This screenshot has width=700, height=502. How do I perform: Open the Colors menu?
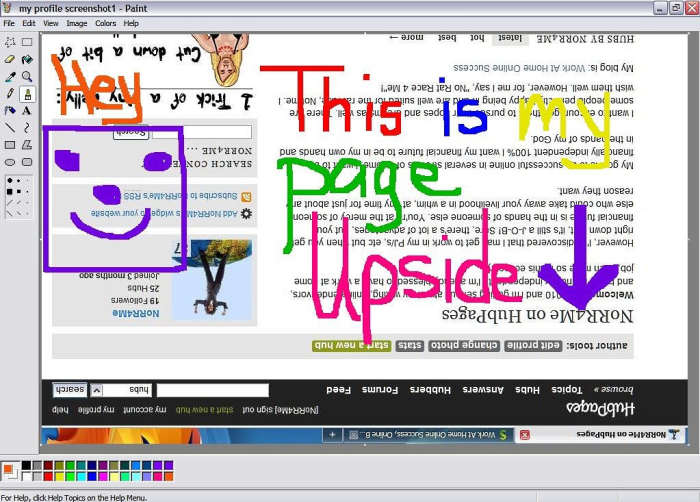point(105,23)
